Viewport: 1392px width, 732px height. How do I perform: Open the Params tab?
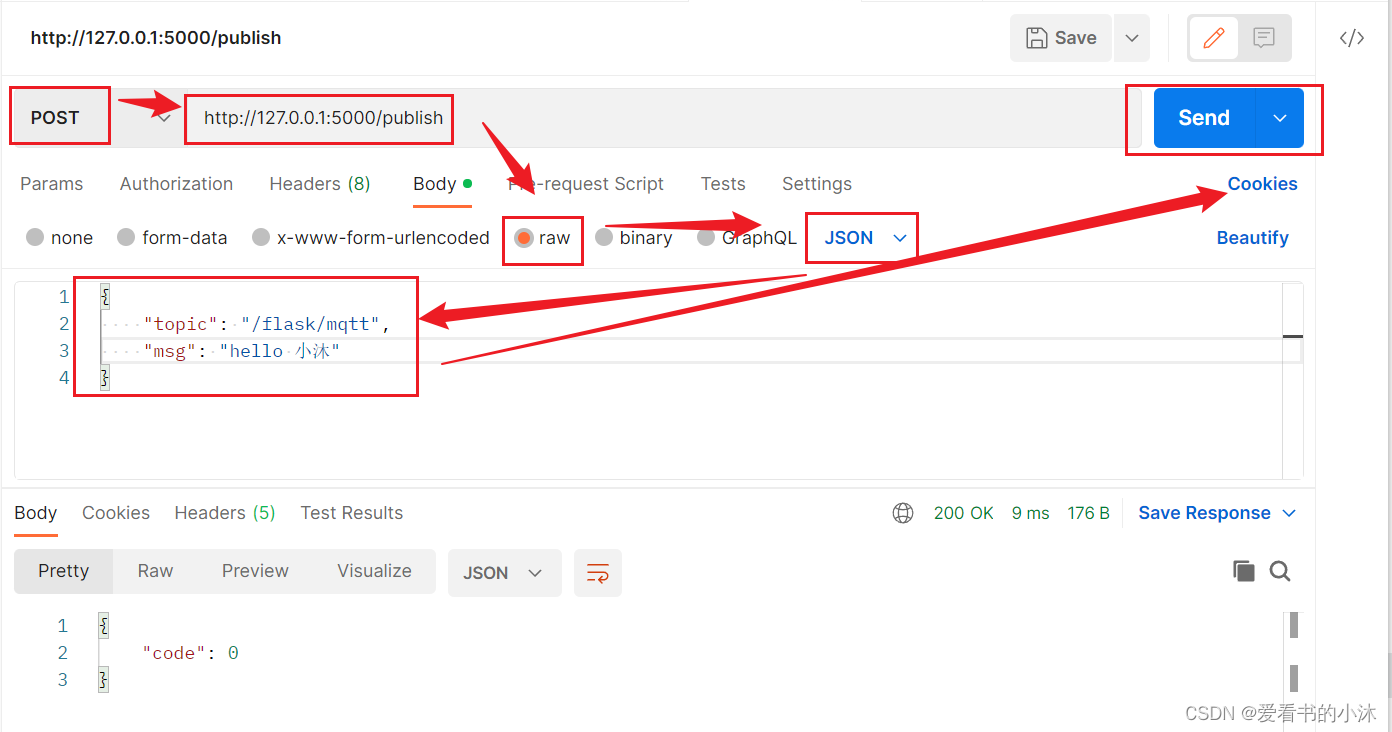click(52, 184)
